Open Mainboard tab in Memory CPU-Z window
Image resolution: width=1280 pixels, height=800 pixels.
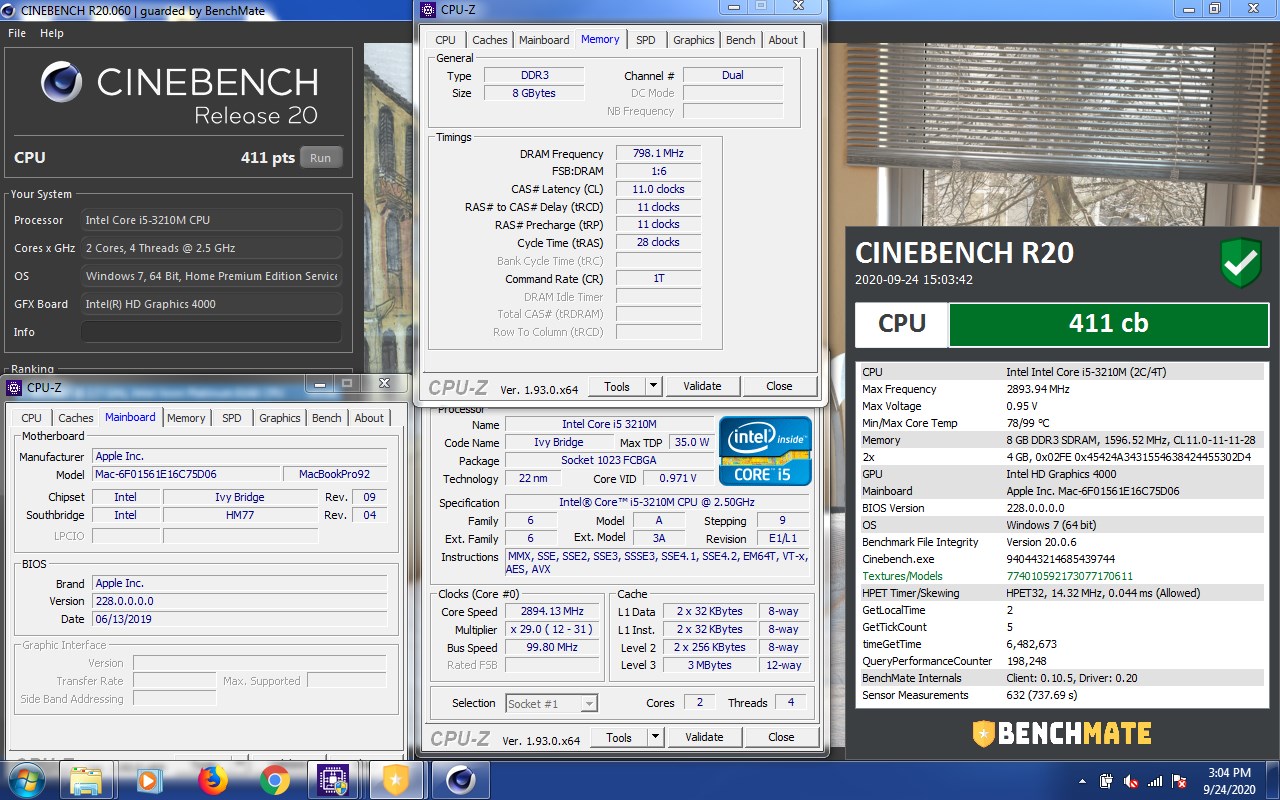[x=544, y=40]
